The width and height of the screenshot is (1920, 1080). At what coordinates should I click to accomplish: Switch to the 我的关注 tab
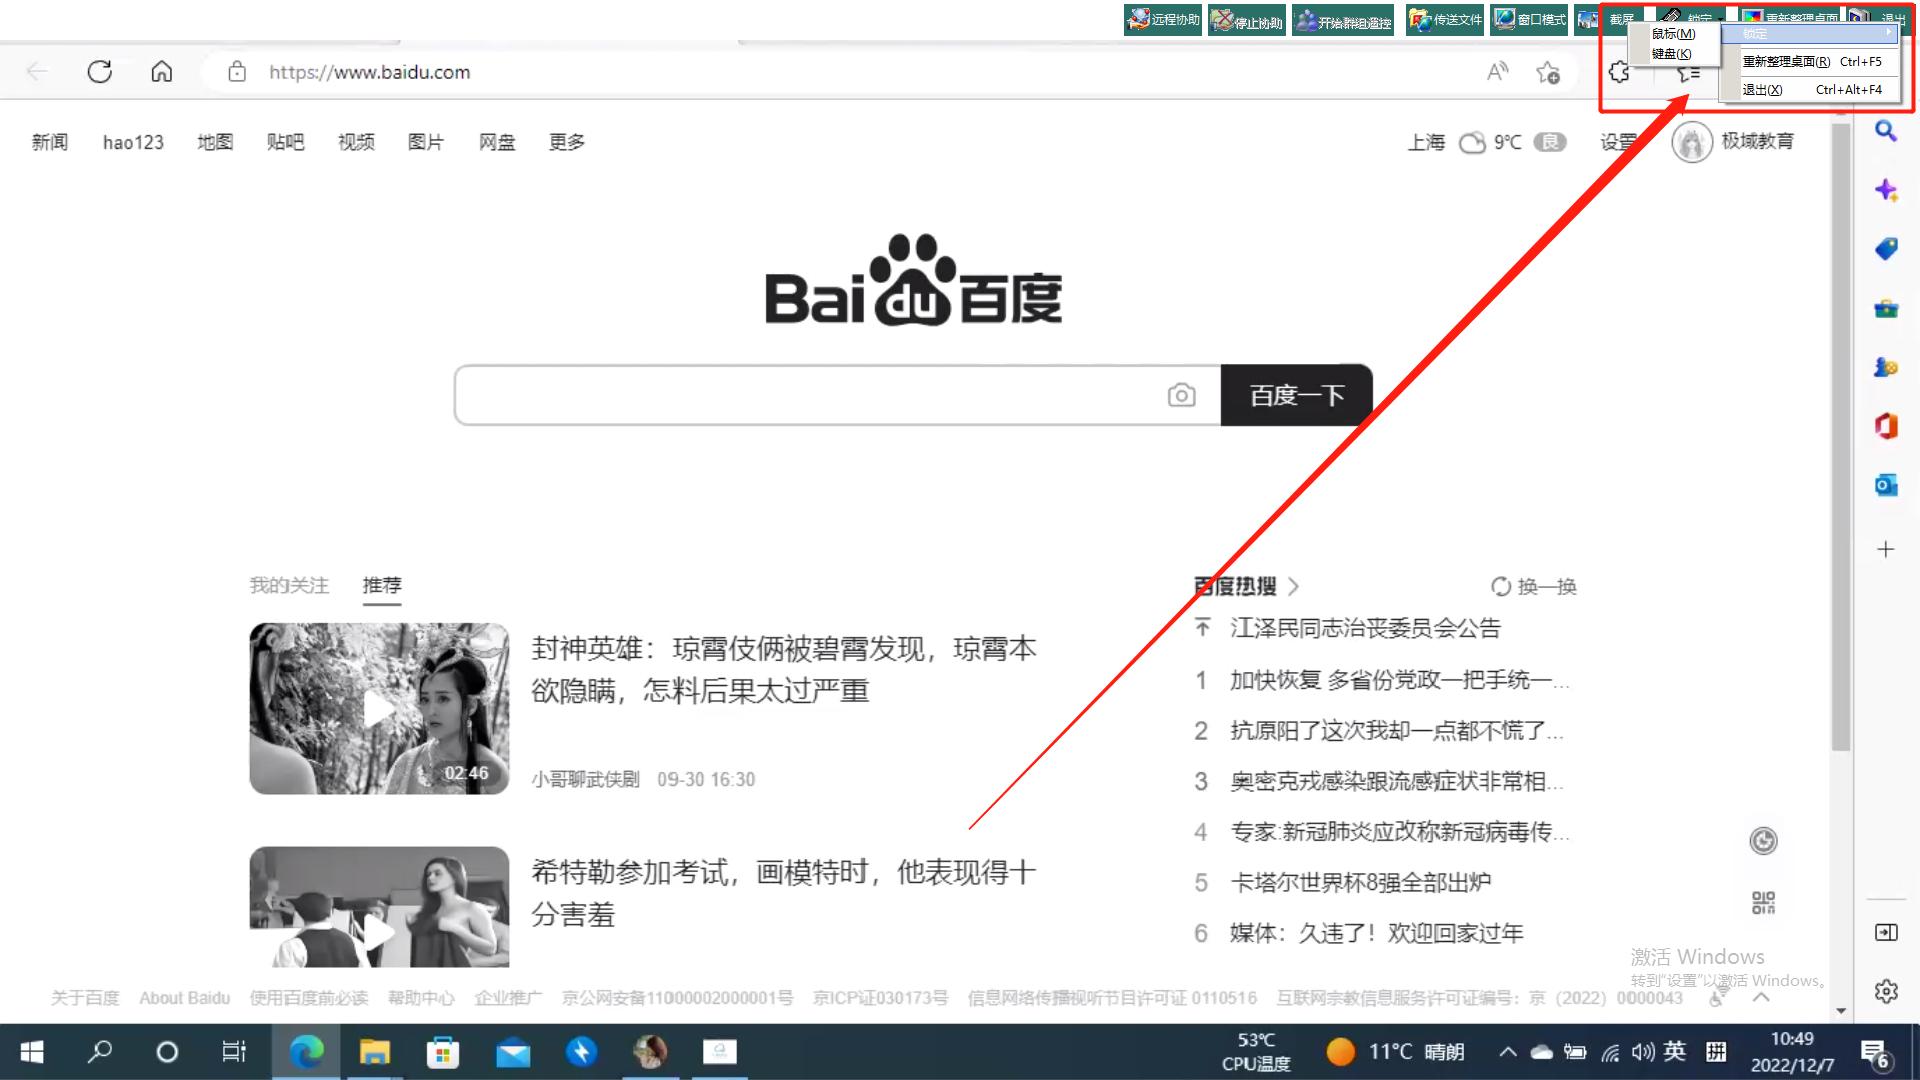coord(289,585)
